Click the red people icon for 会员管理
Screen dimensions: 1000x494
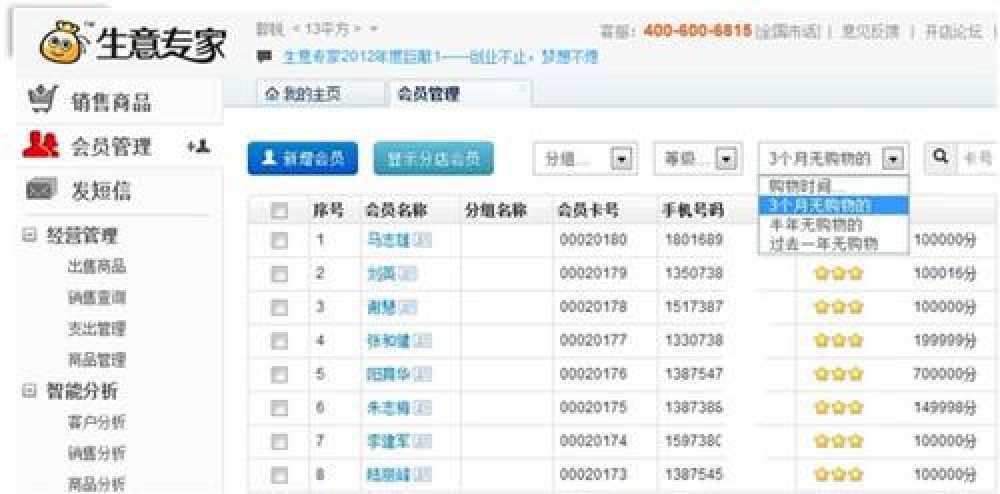click(x=40, y=146)
